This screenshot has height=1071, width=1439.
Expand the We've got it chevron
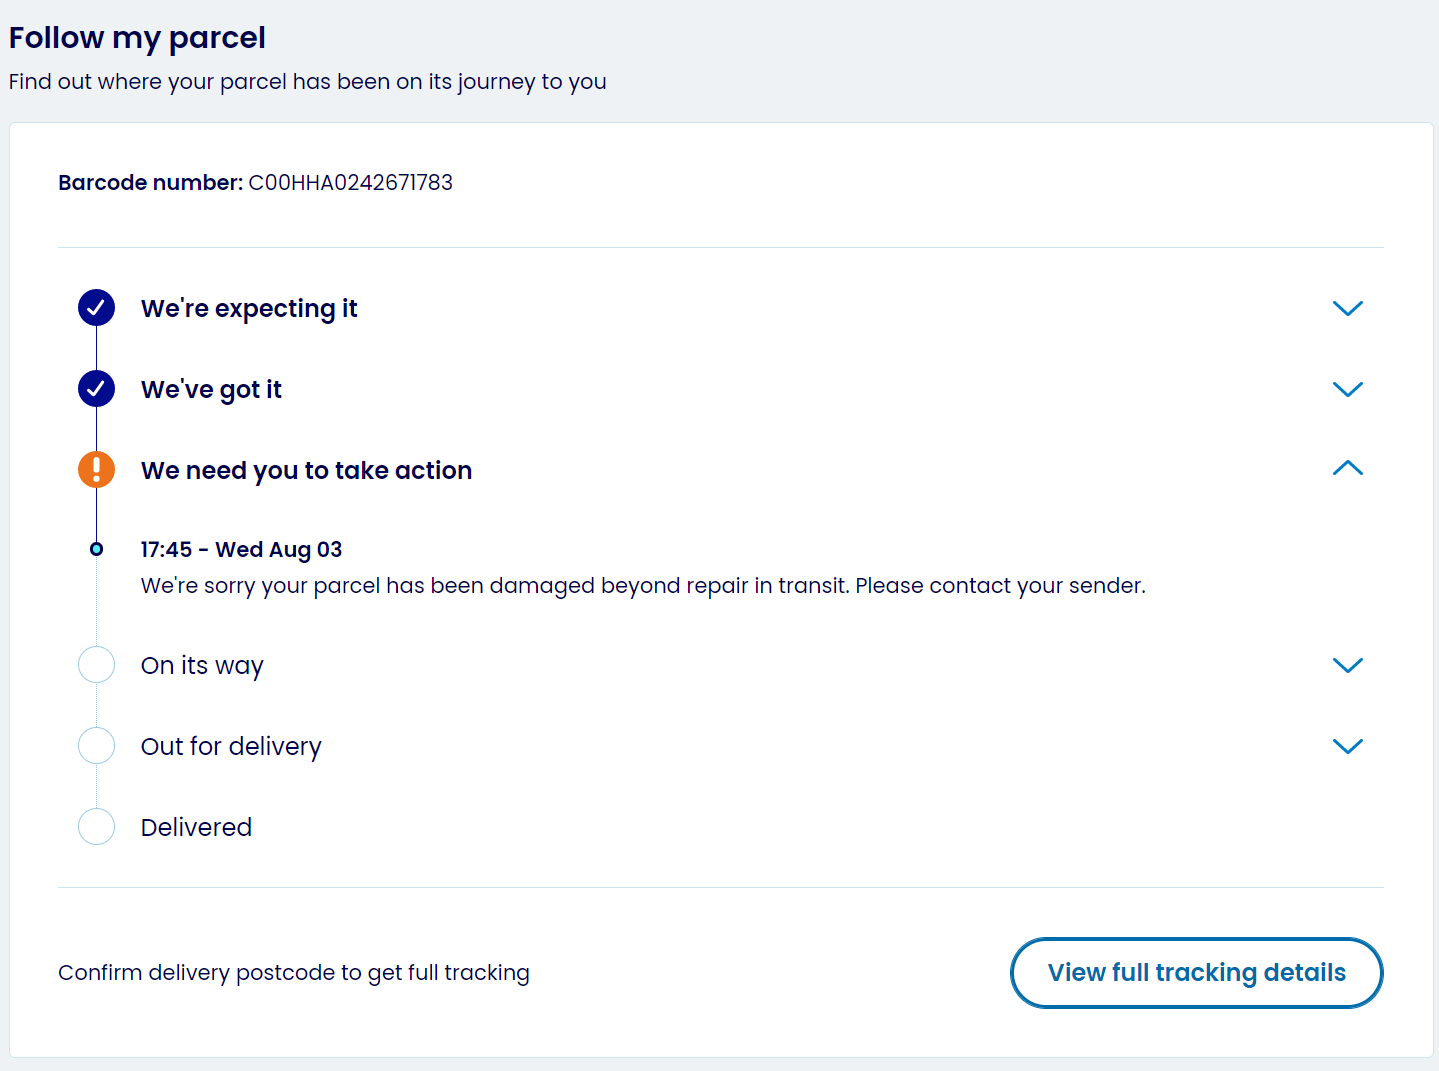pos(1348,389)
